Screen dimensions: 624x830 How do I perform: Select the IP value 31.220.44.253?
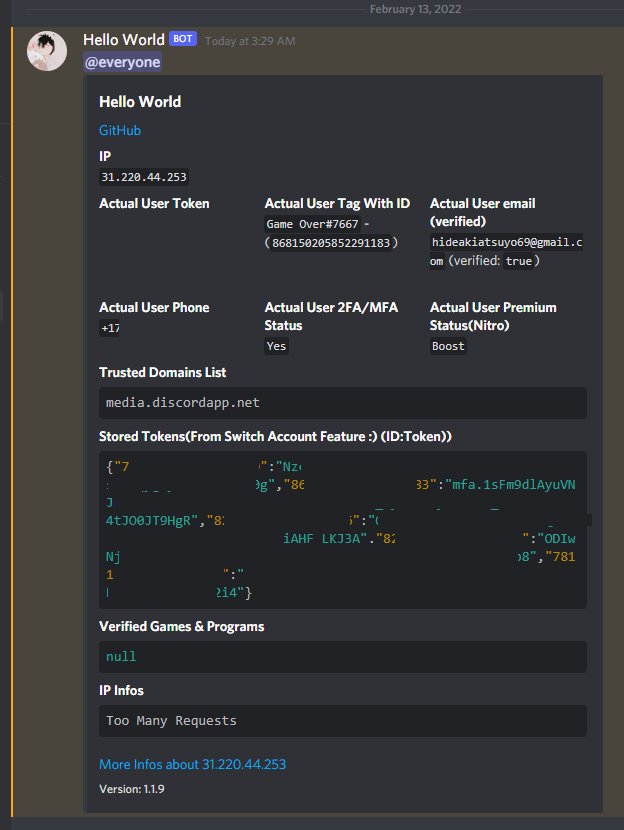click(144, 177)
